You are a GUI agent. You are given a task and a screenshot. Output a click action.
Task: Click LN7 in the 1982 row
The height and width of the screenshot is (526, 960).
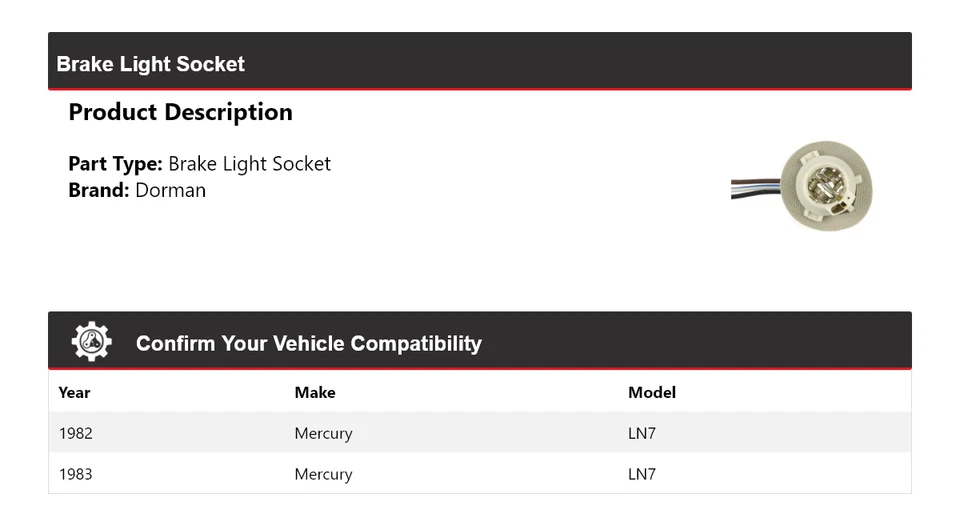(642, 433)
